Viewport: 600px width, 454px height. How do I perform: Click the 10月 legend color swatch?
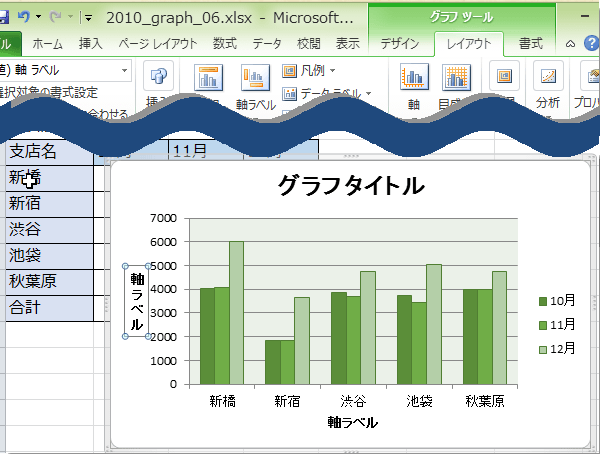543,302
